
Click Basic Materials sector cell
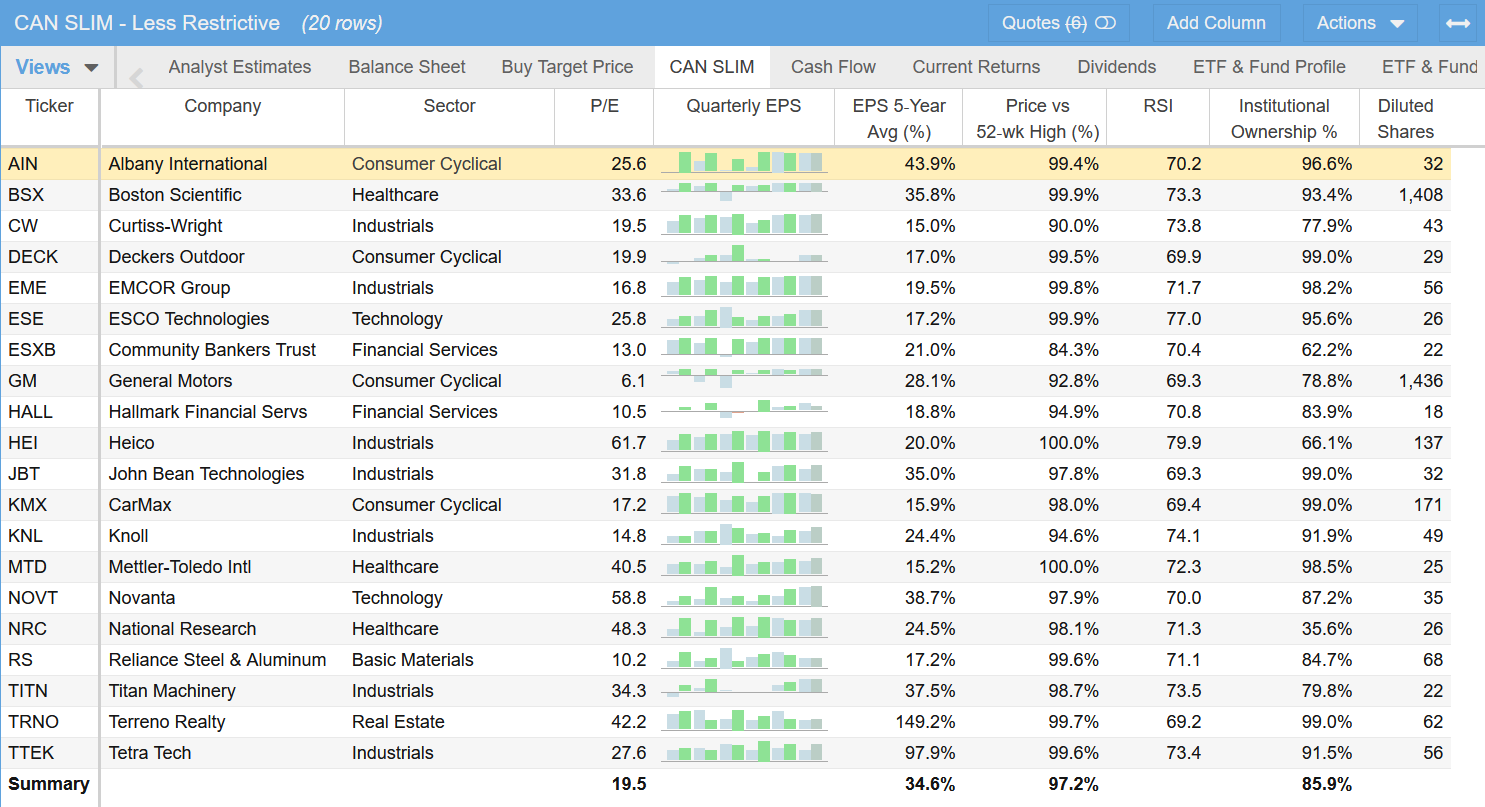point(413,660)
